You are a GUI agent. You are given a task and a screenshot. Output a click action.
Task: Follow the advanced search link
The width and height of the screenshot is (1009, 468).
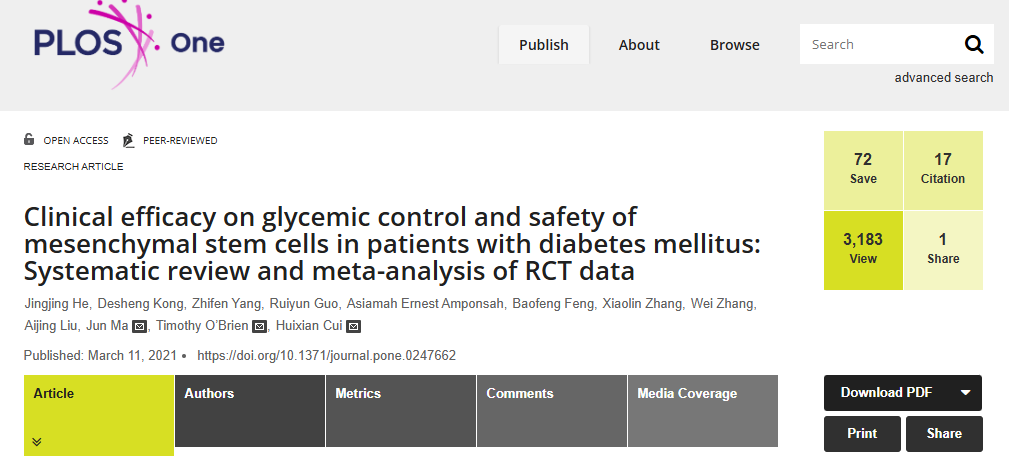coord(944,78)
